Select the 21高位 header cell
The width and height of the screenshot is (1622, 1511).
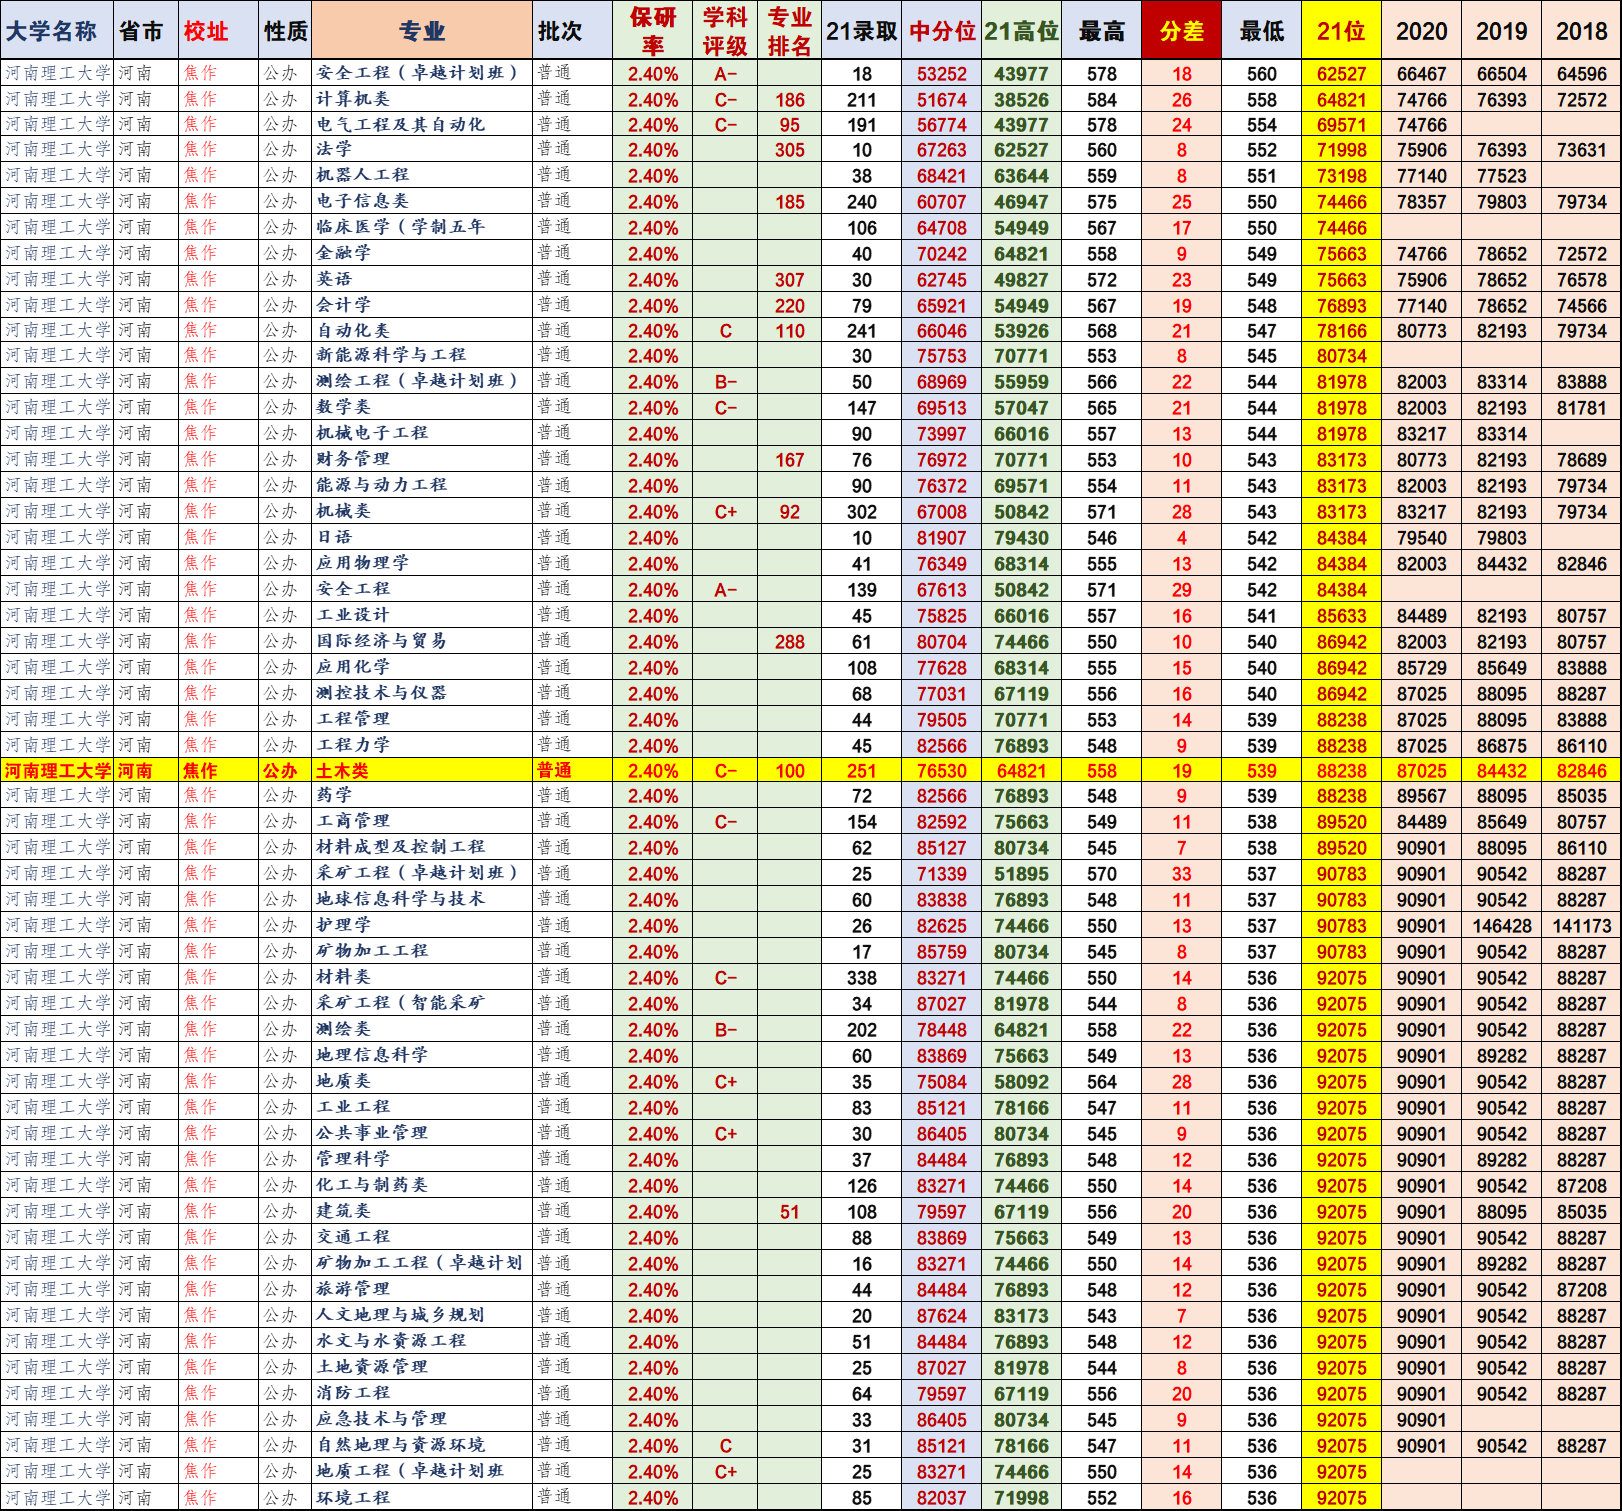point(1021,31)
